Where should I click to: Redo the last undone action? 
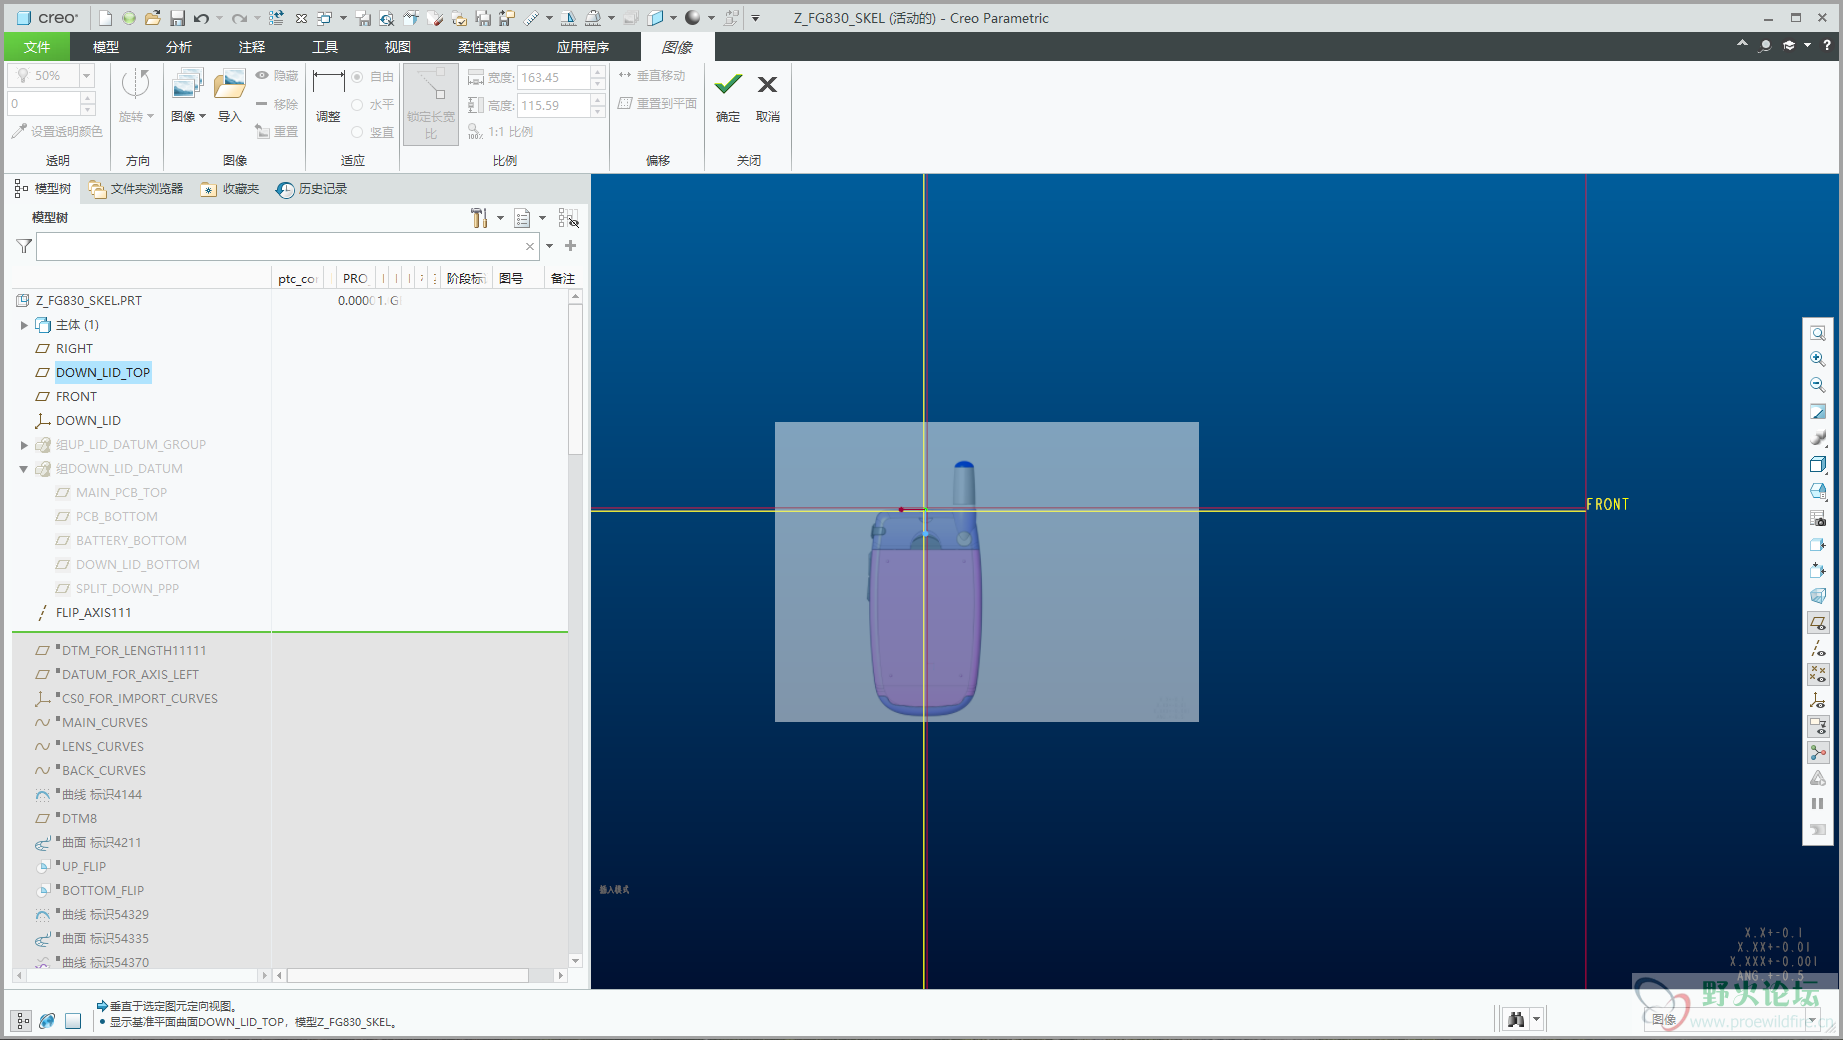(239, 18)
